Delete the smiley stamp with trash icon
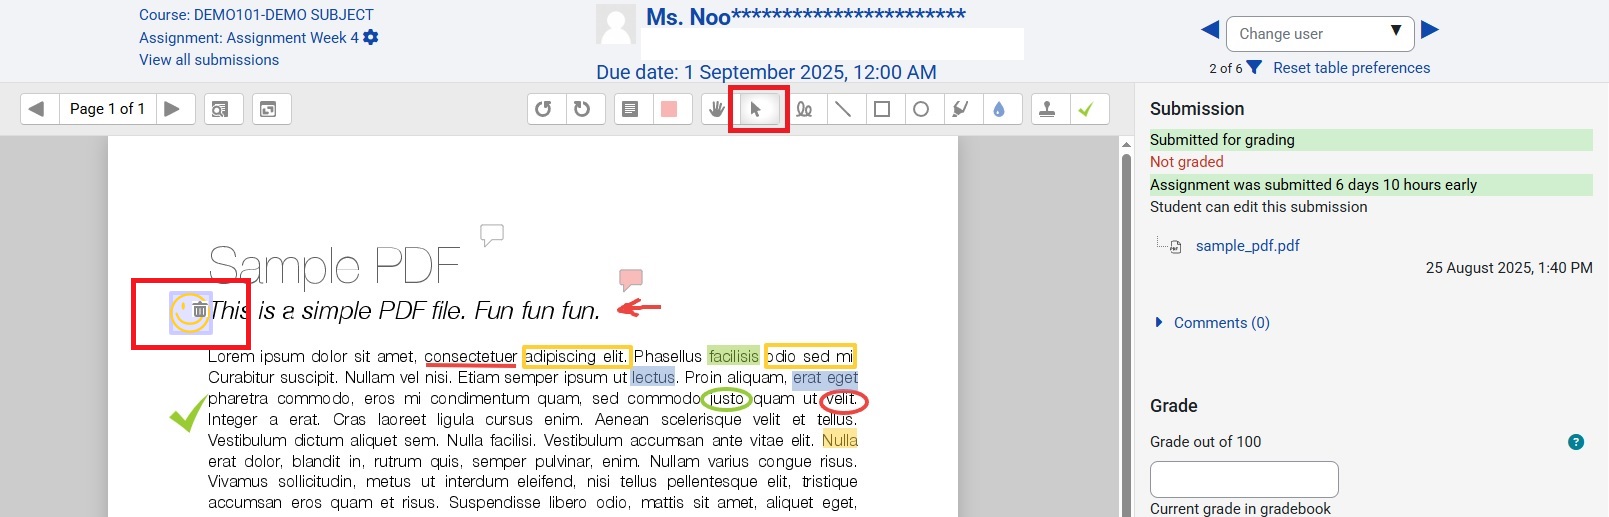 tap(200, 311)
